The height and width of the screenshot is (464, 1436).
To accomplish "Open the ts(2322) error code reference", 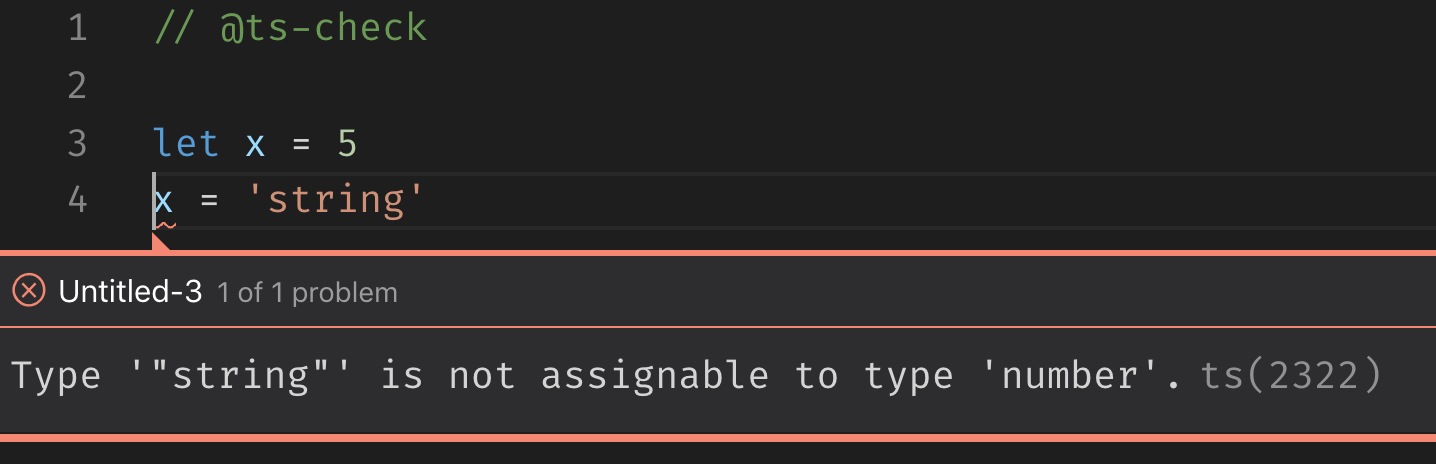I will [1291, 375].
